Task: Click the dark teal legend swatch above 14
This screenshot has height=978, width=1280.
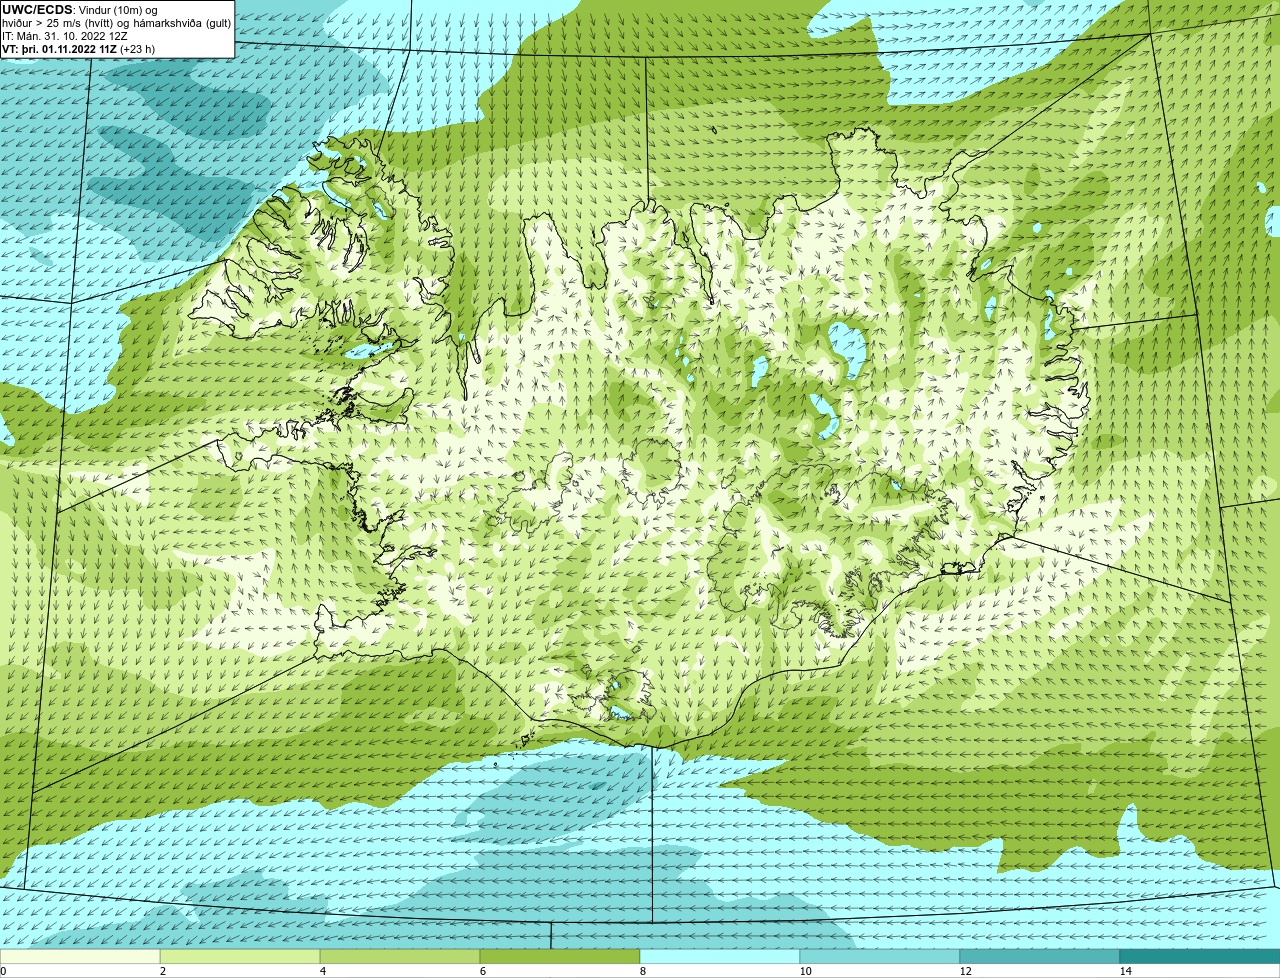Action: [1200, 957]
